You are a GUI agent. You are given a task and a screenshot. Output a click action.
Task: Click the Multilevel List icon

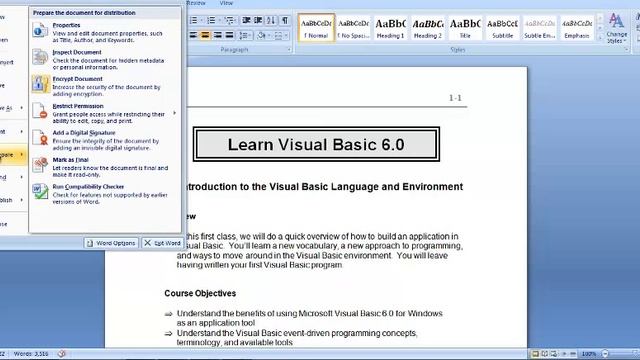pos(229,20)
